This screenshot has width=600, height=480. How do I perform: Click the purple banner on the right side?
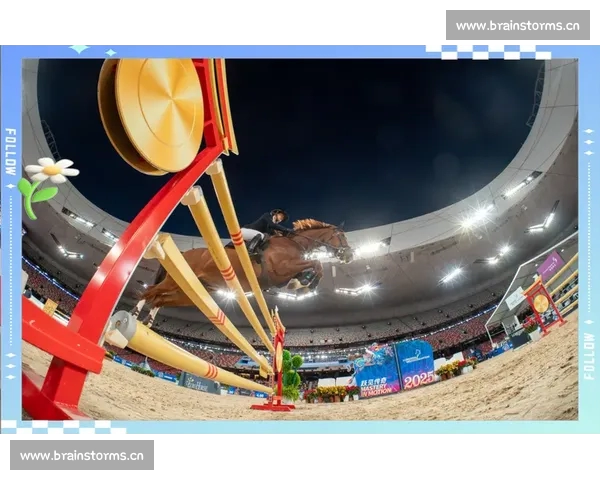(x=550, y=264)
